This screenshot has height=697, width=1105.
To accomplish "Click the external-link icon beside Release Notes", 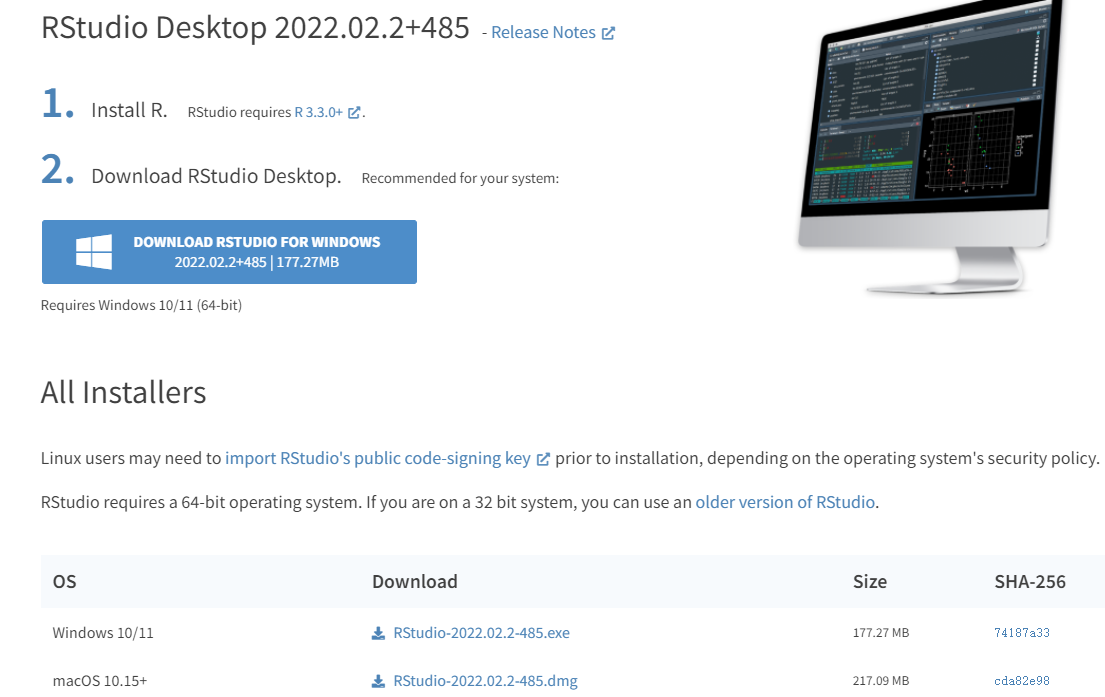I will tap(608, 33).
